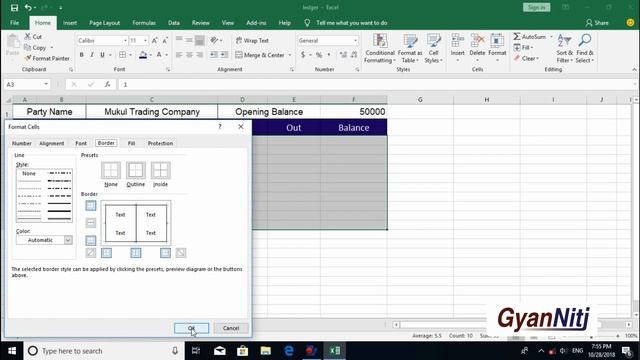Apply the None border preset

[111, 170]
